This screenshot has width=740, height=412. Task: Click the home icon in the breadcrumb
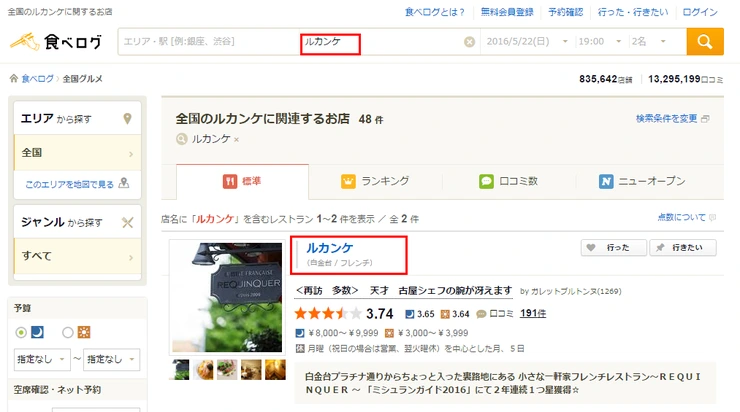click(14, 78)
